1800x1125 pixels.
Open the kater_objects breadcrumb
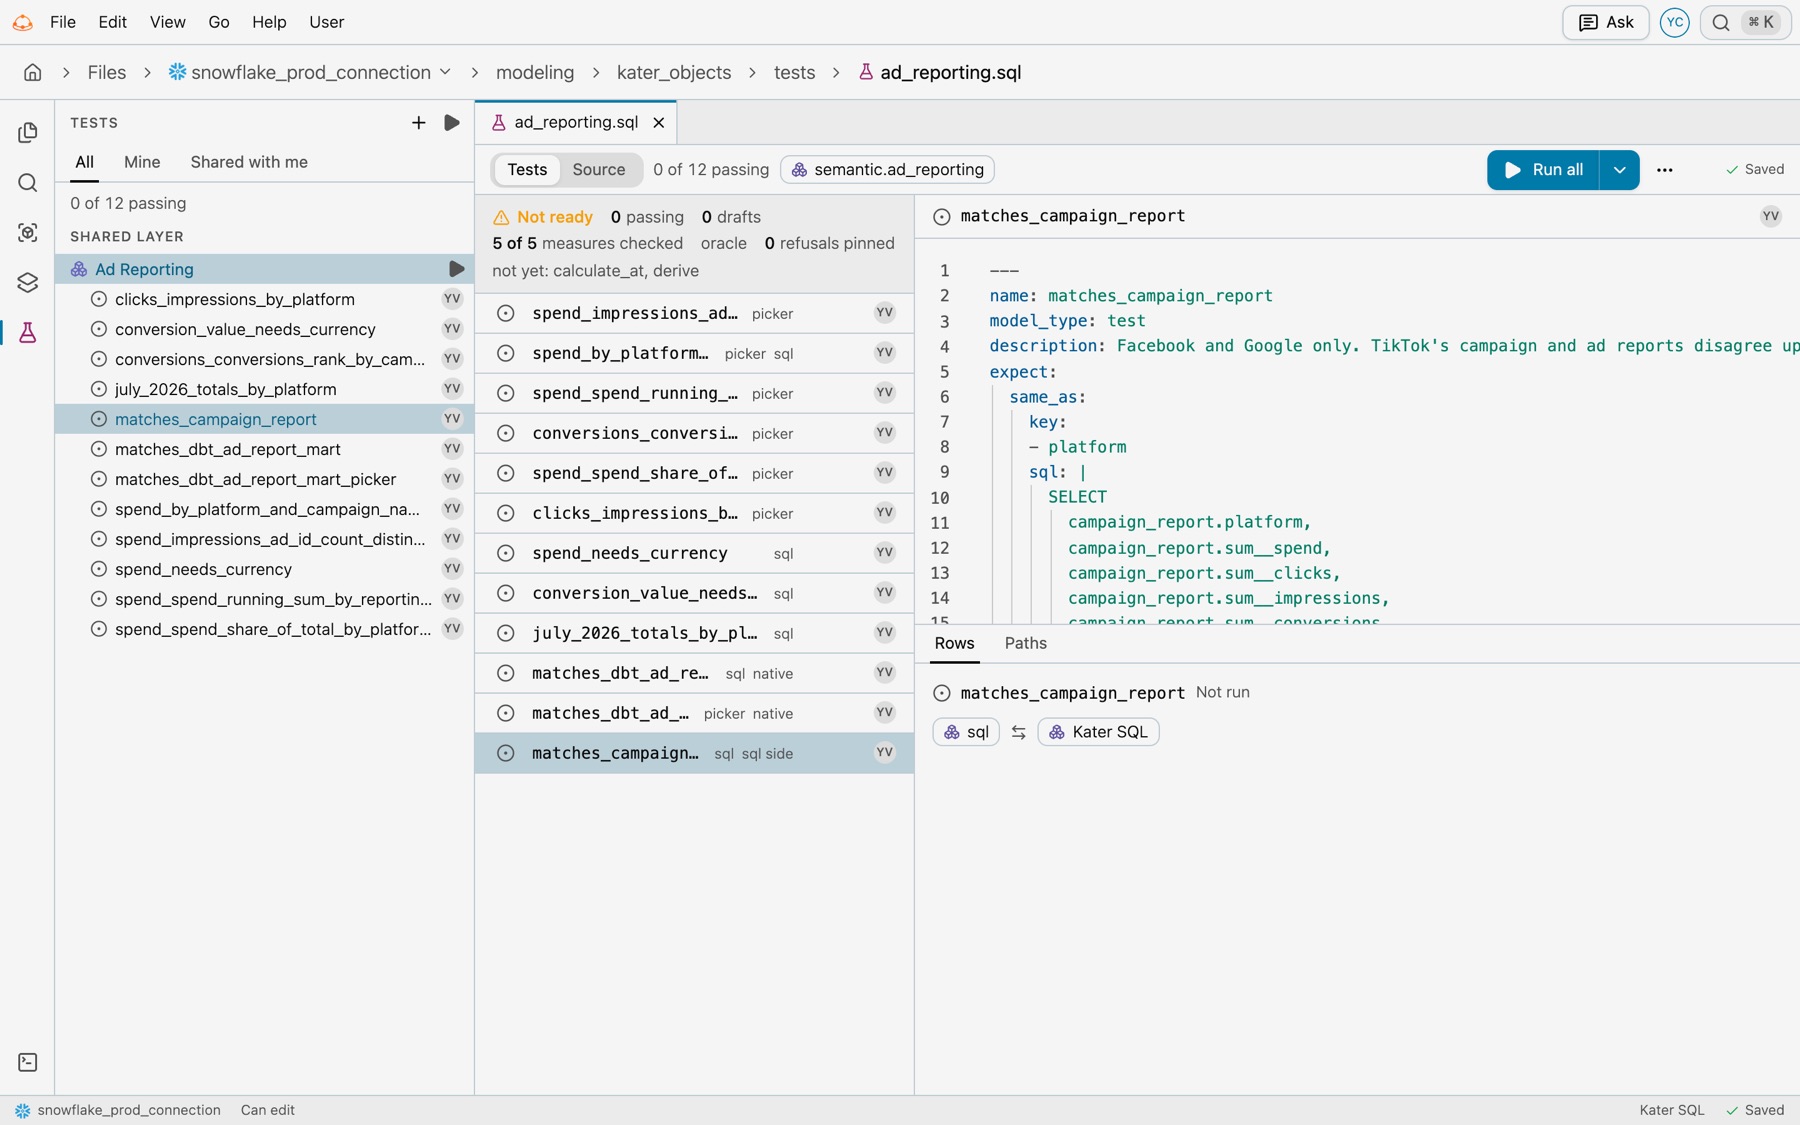[673, 72]
